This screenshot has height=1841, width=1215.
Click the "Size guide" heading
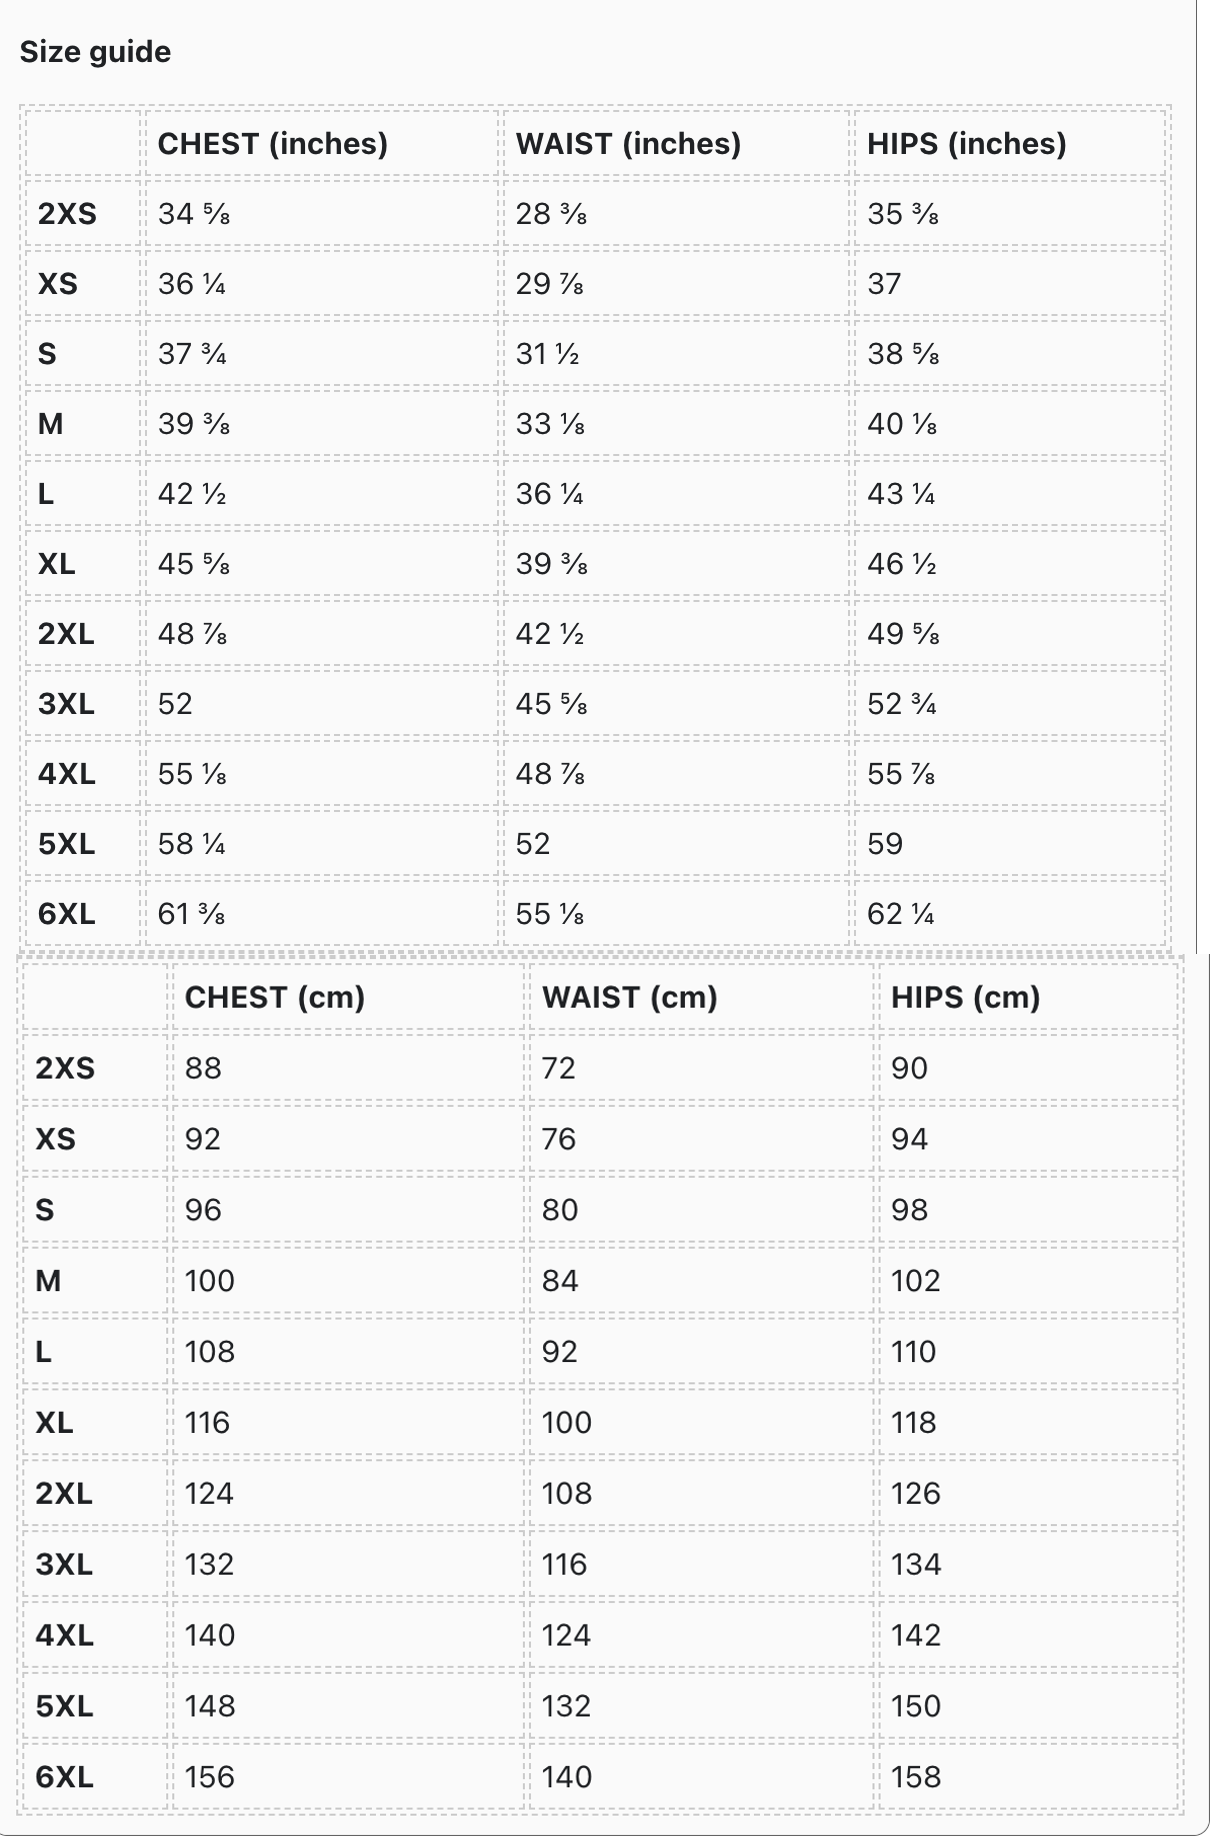95,52
